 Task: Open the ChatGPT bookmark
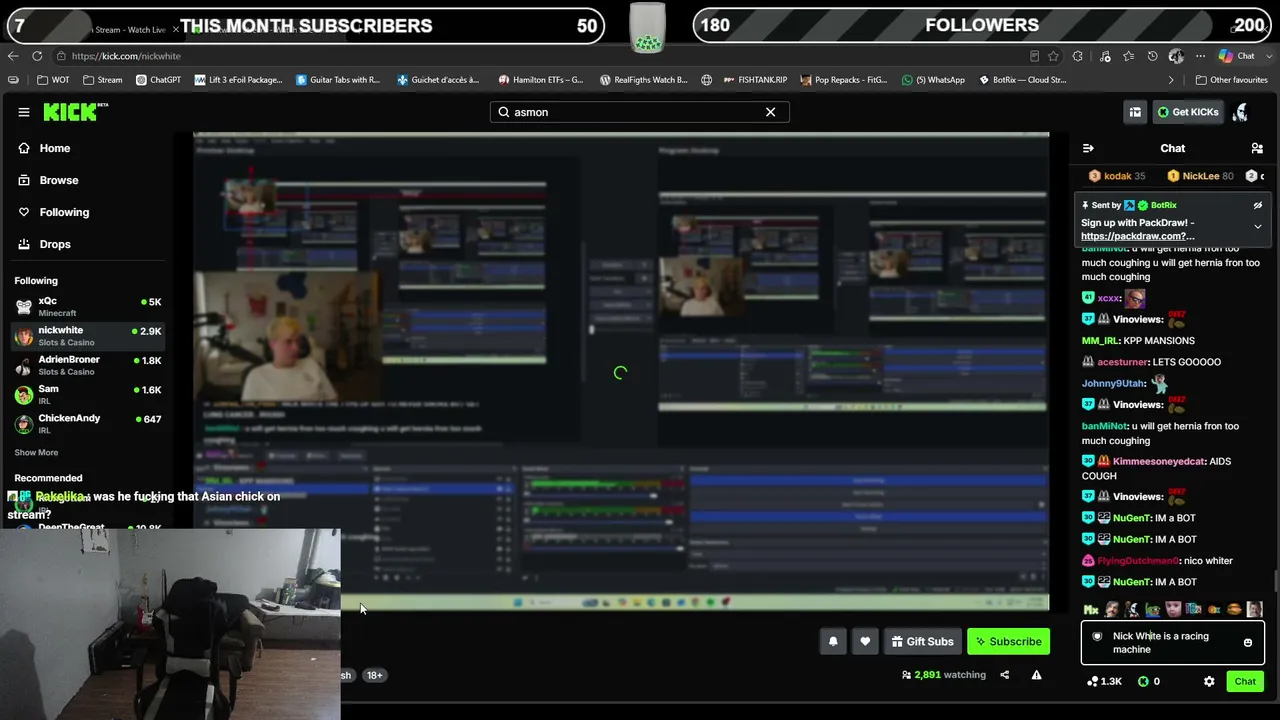158,80
